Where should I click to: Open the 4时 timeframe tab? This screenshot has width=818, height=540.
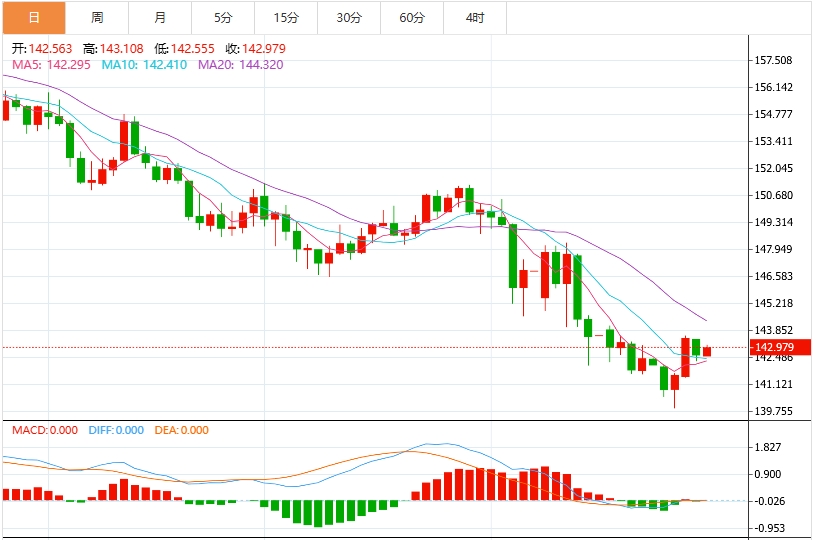pyautogui.click(x=475, y=18)
